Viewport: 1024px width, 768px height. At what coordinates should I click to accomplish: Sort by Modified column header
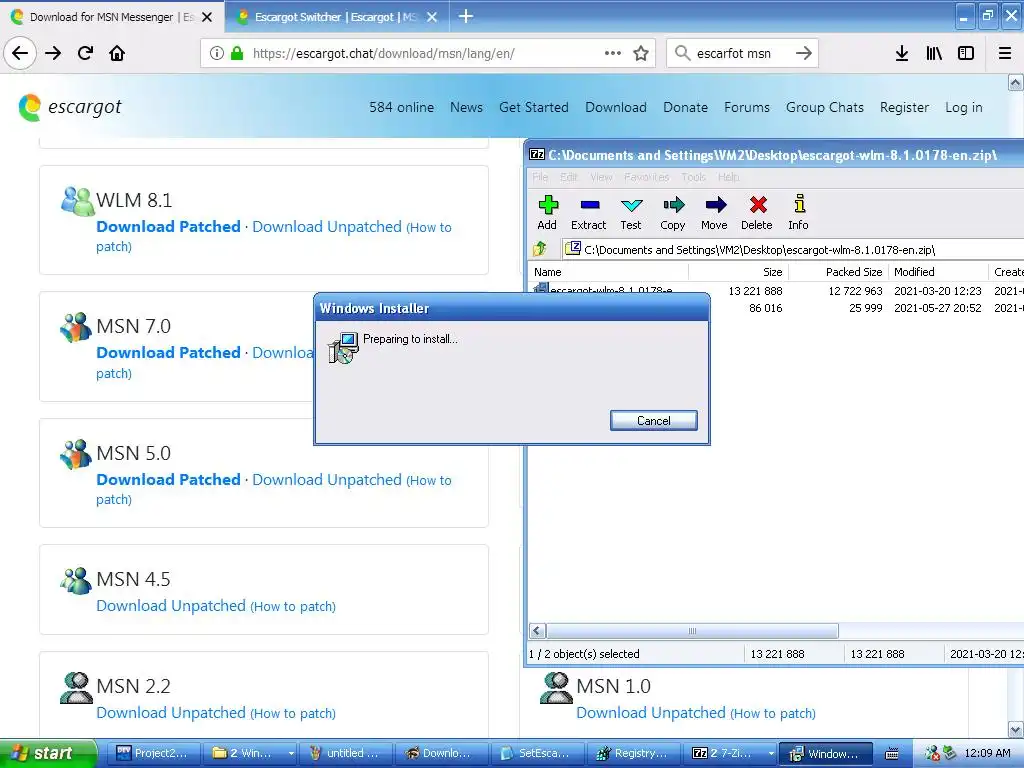click(938, 272)
